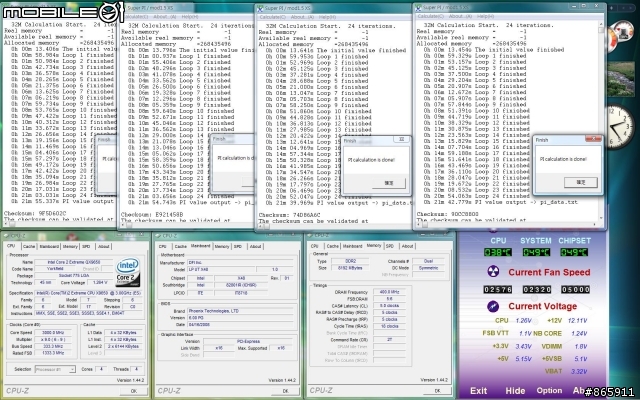Image resolution: width=640 pixels, height=400 pixels.
Task: Click the CPU meter gadget in the sidebar
Action: (x=618, y=36)
